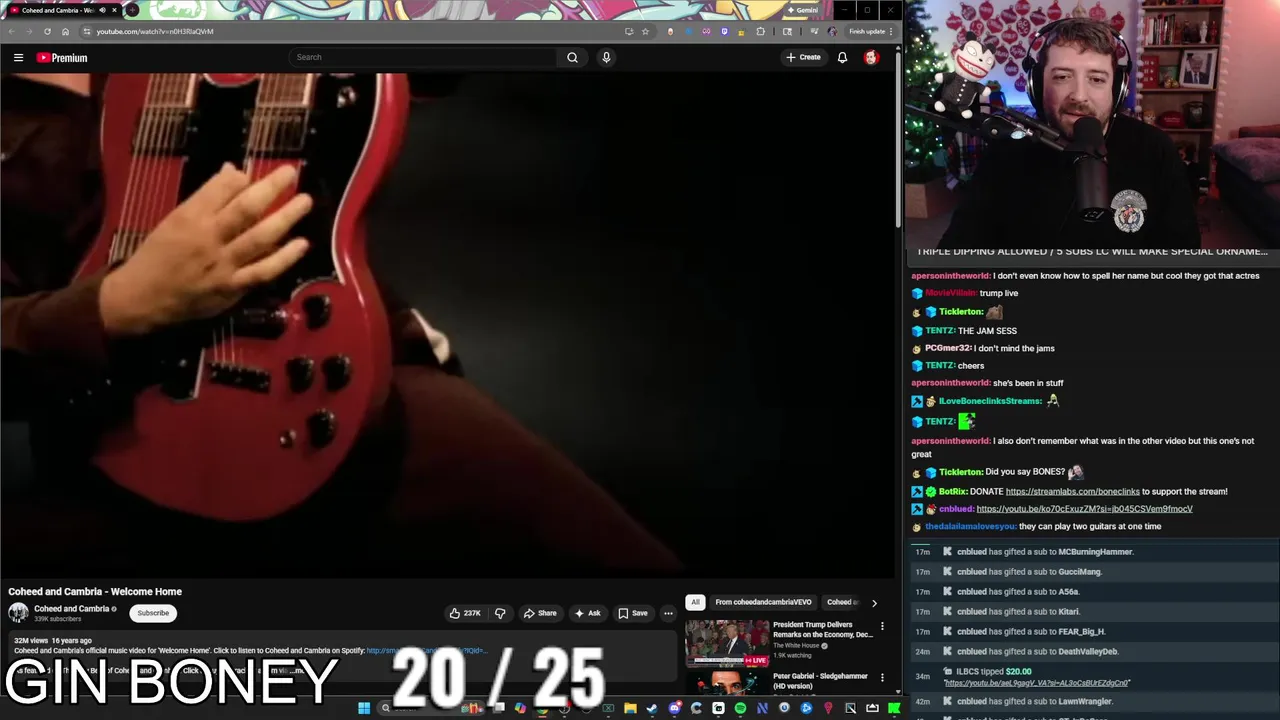Select the From coheedandcambriaVEVO chip

pyautogui.click(x=763, y=602)
